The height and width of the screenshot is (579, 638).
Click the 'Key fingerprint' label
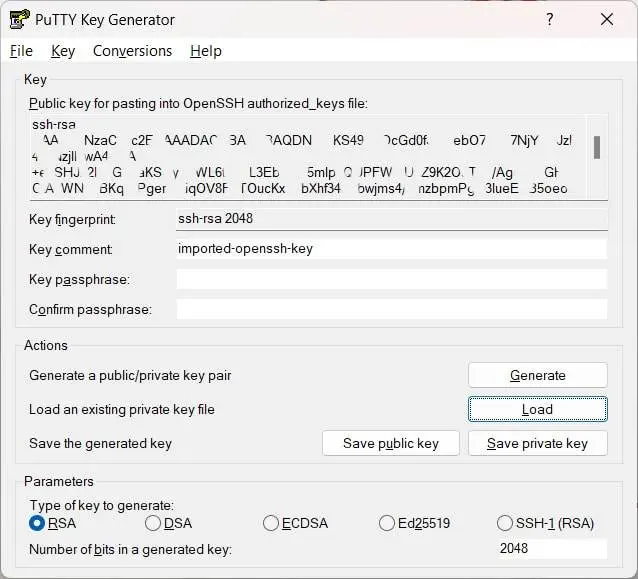(x=72, y=220)
